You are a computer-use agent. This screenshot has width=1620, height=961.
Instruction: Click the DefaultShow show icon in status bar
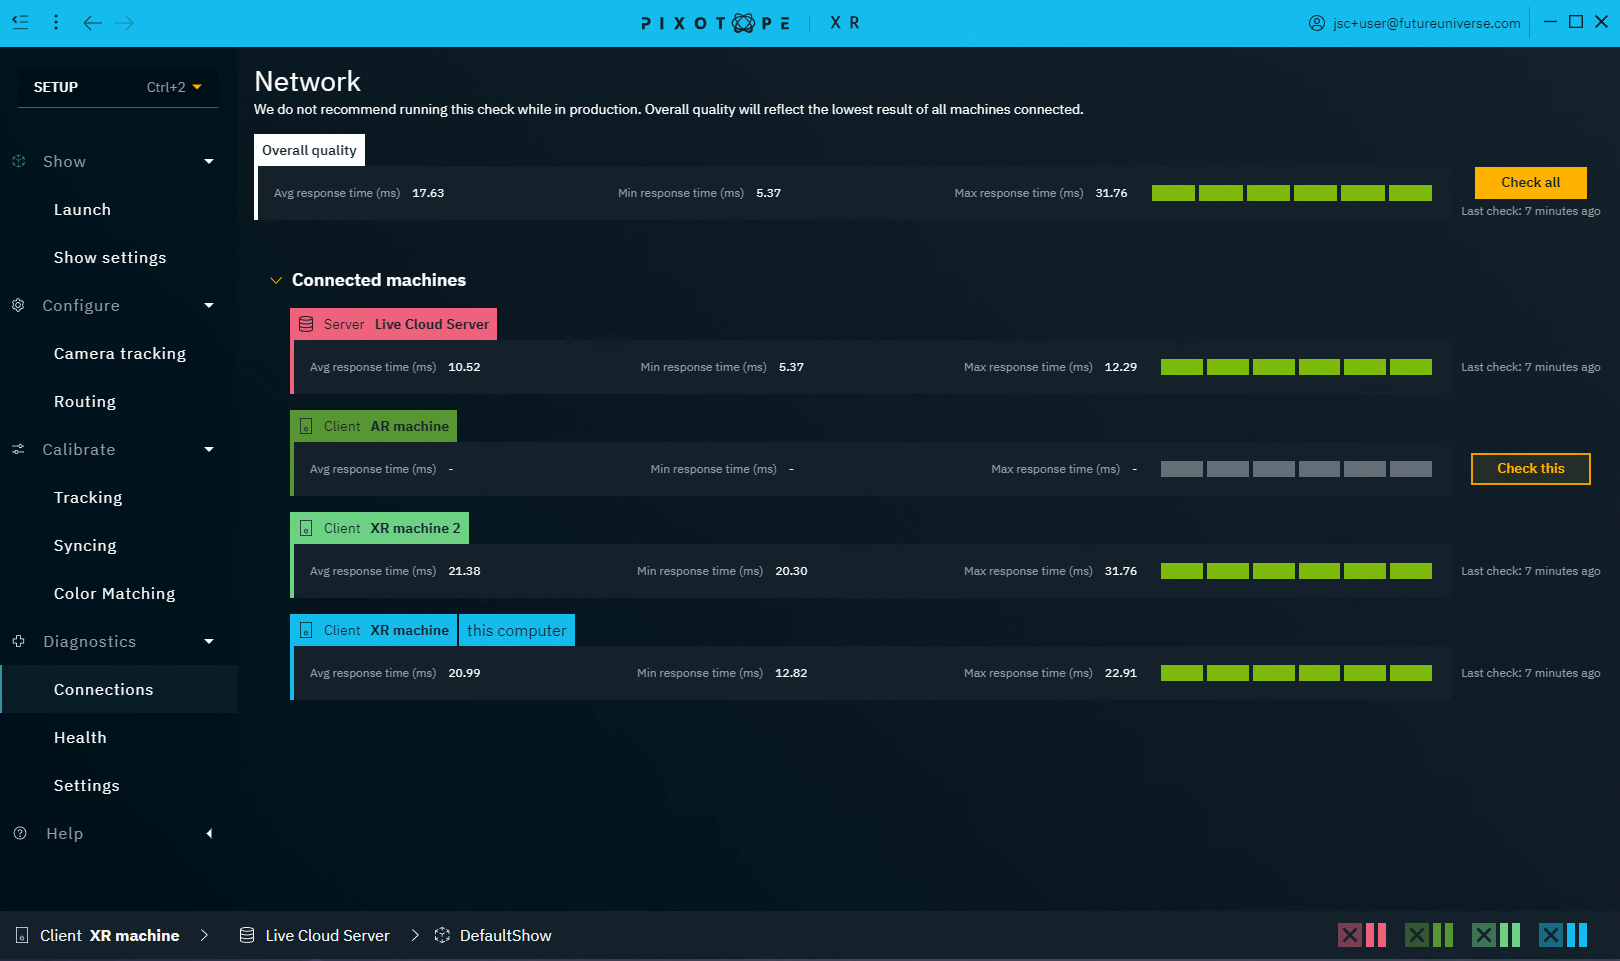pos(442,935)
